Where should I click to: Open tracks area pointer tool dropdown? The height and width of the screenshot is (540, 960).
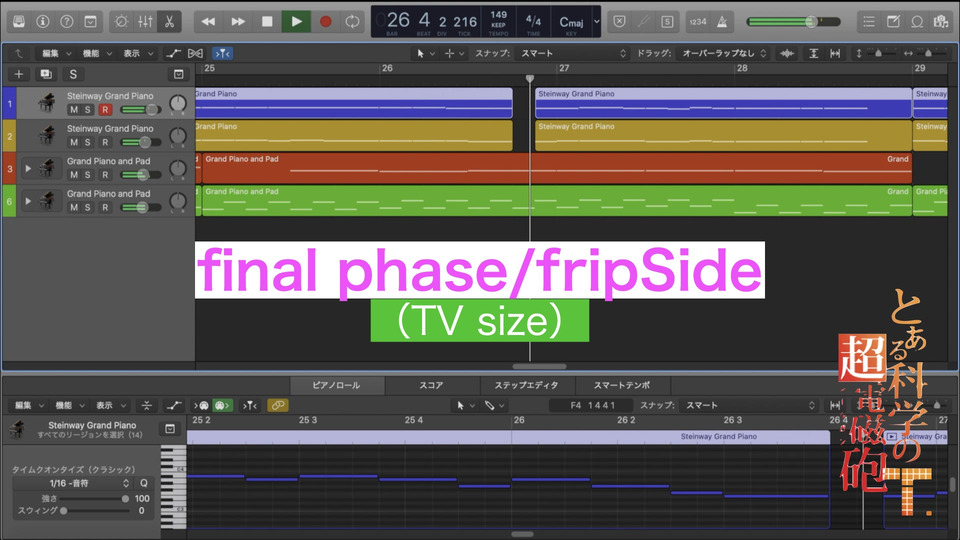click(425, 53)
